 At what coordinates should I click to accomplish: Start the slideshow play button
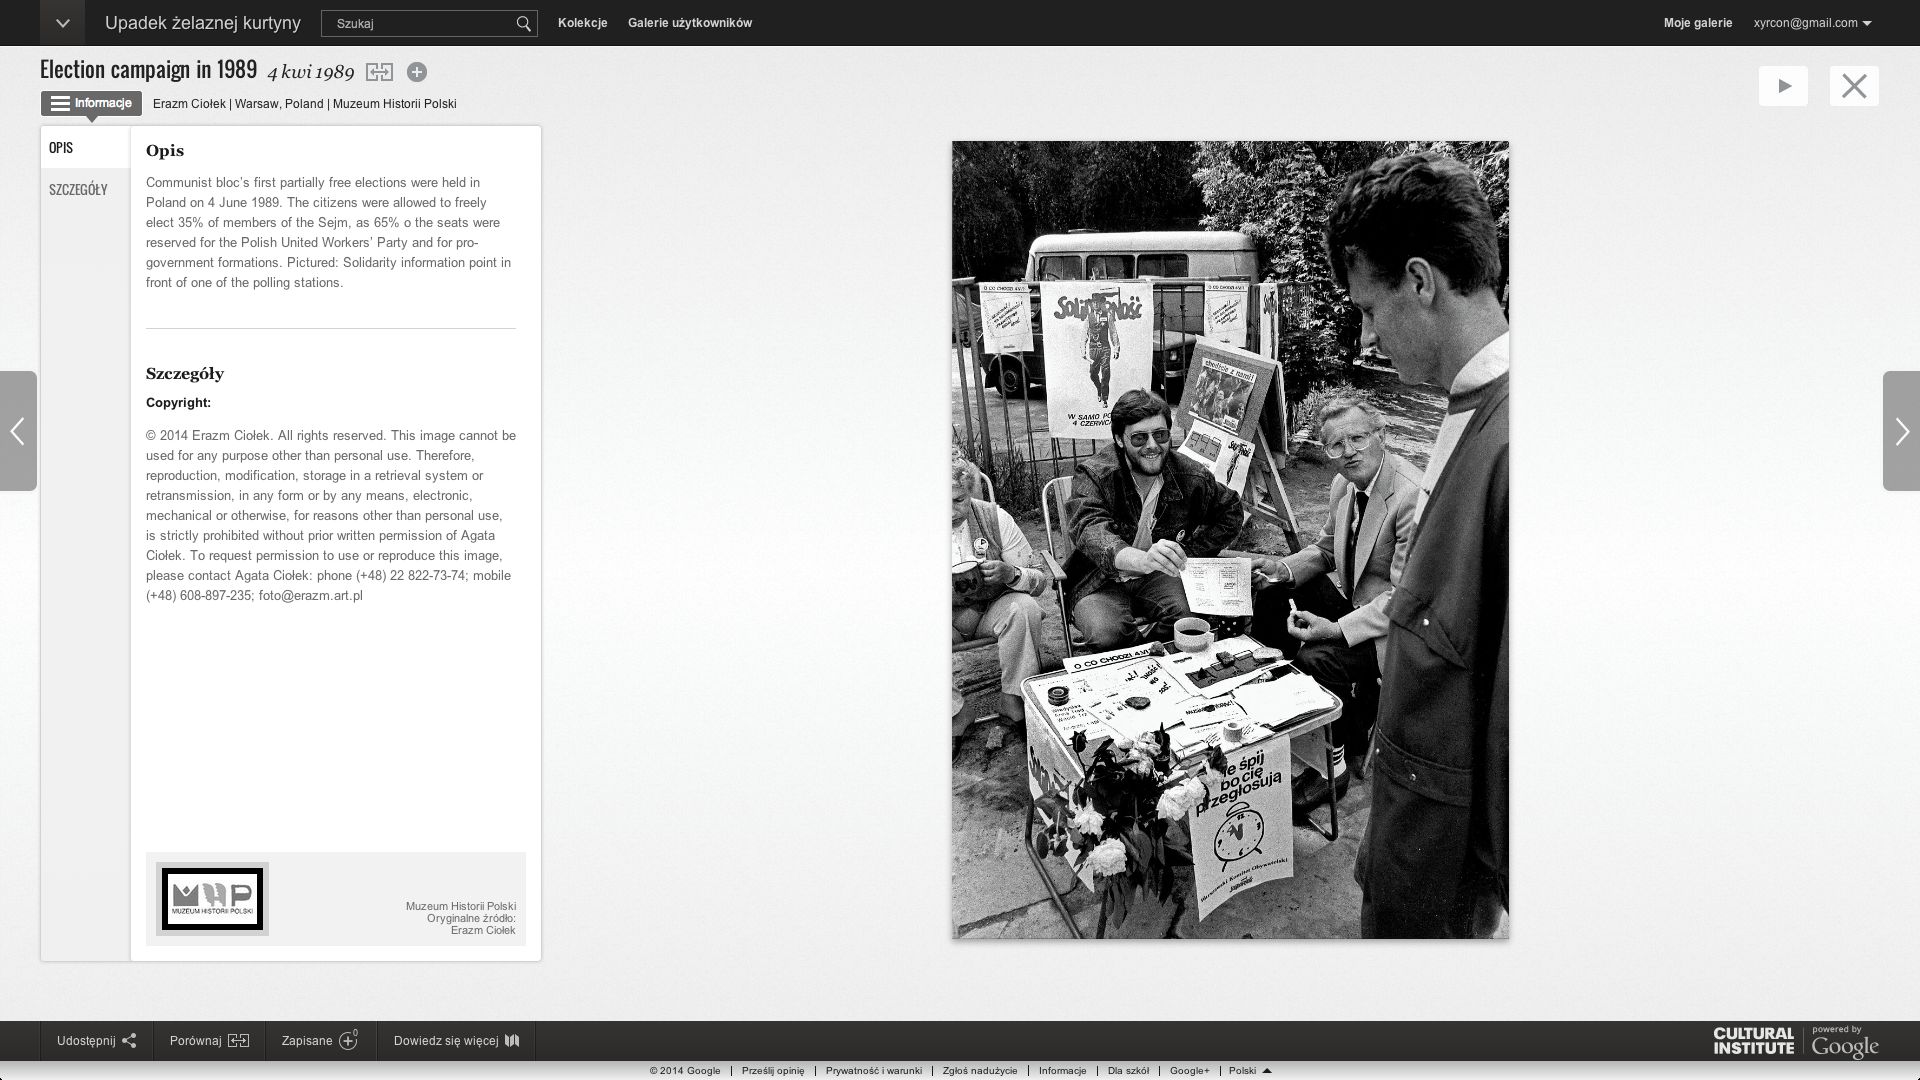click(x=1783, y=86)
